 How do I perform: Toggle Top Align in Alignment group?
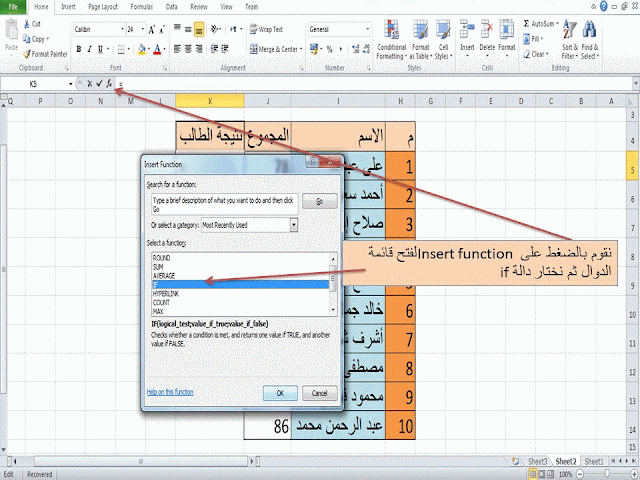pyautogui.click(x=177, y=29)
